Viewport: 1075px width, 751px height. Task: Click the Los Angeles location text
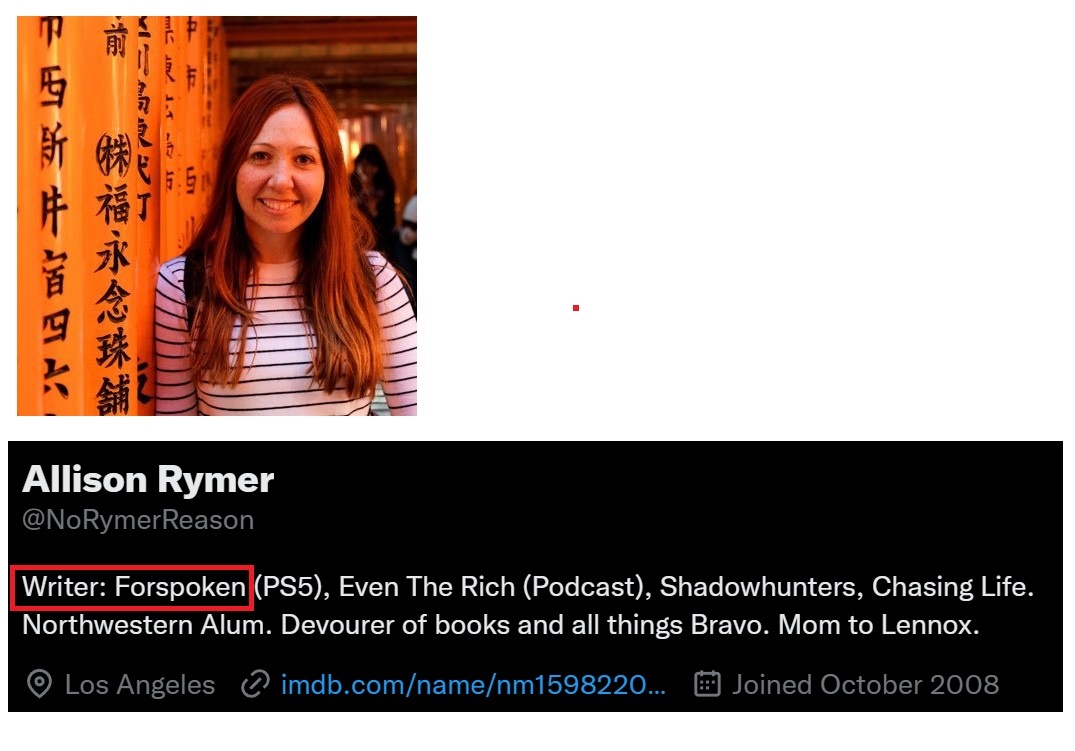pos(140,684)
